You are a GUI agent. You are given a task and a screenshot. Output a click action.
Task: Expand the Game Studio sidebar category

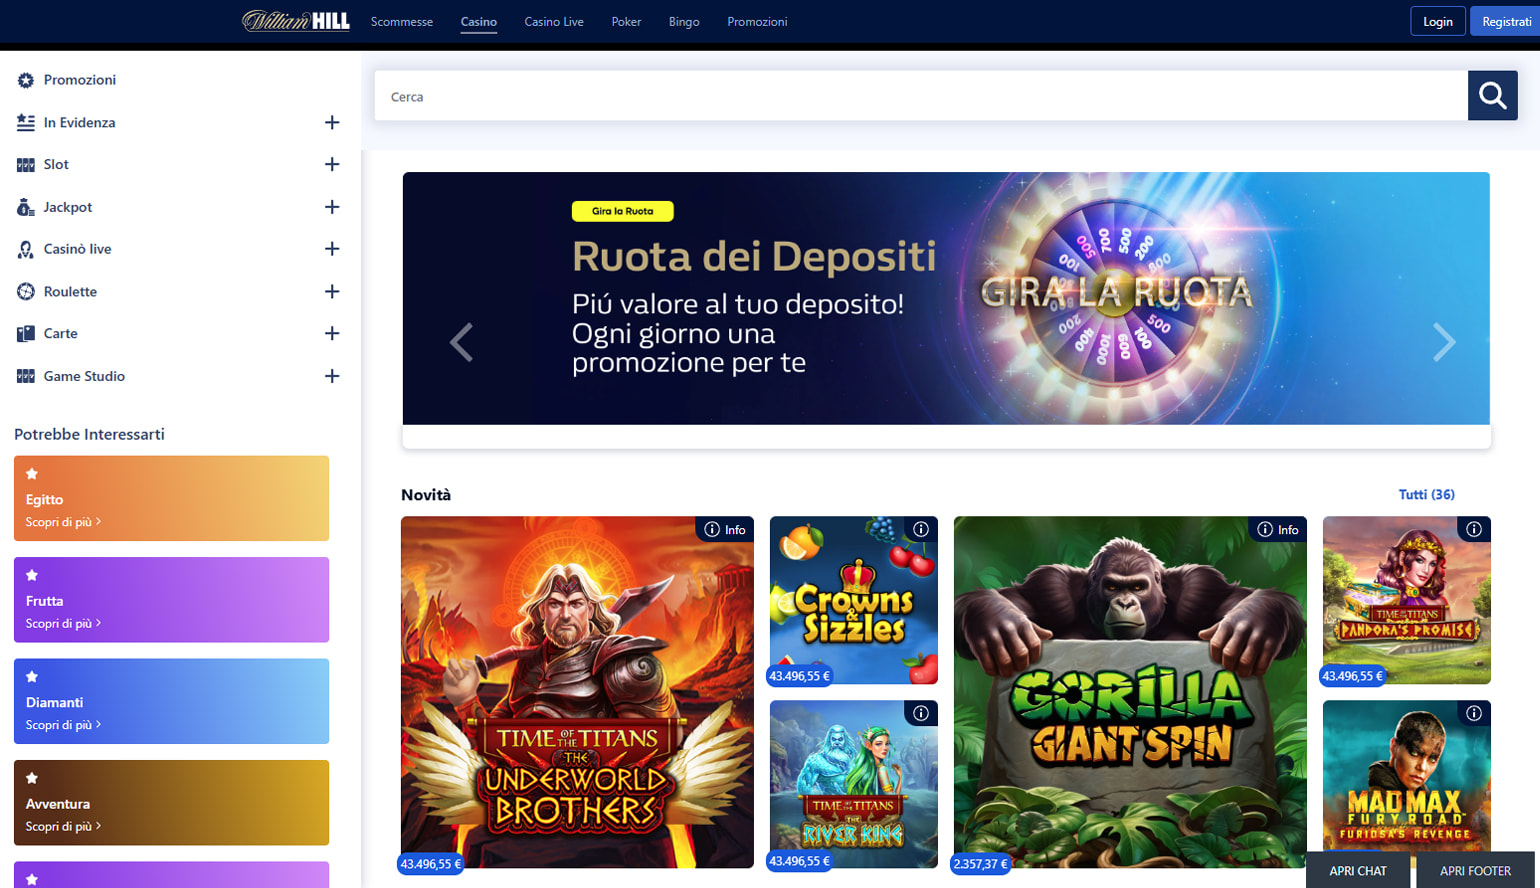tap(332, 376)
